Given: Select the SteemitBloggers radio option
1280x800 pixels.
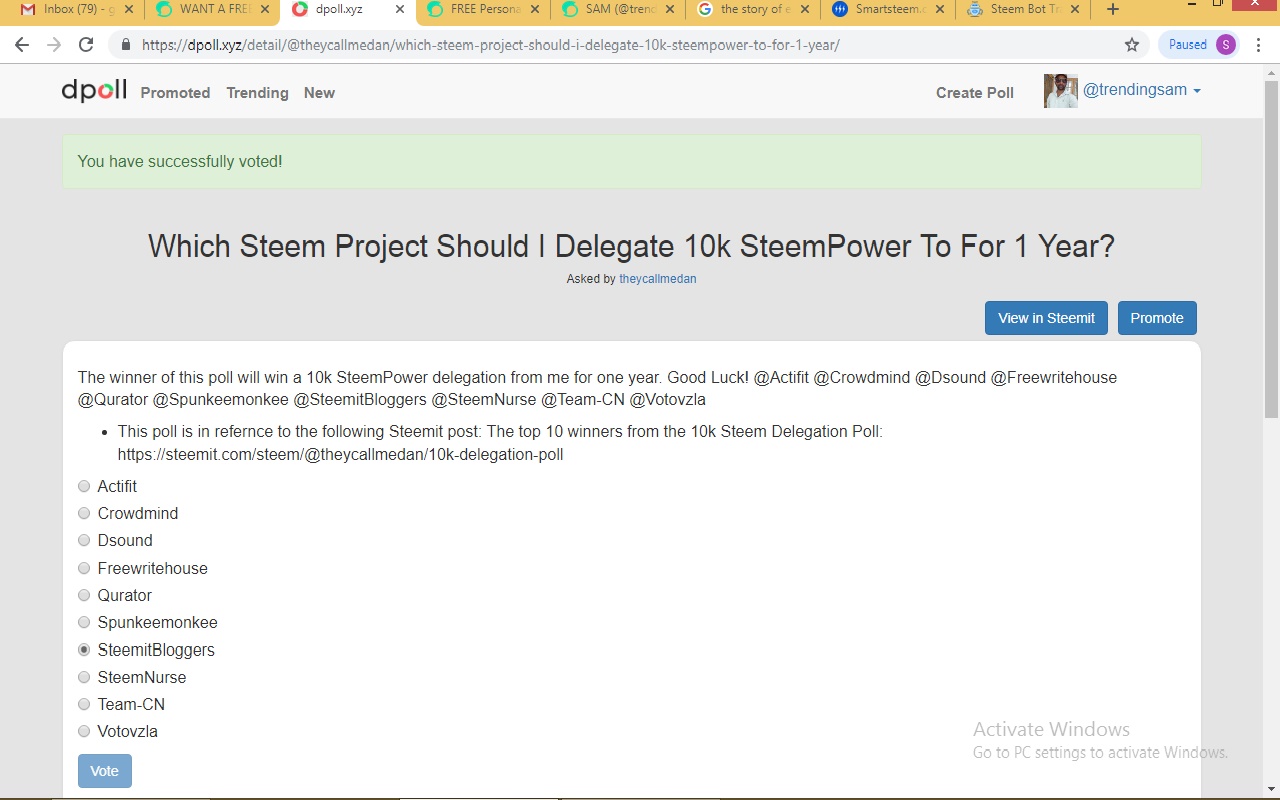Looking at the screenshot, I should (x=84, y=649).
